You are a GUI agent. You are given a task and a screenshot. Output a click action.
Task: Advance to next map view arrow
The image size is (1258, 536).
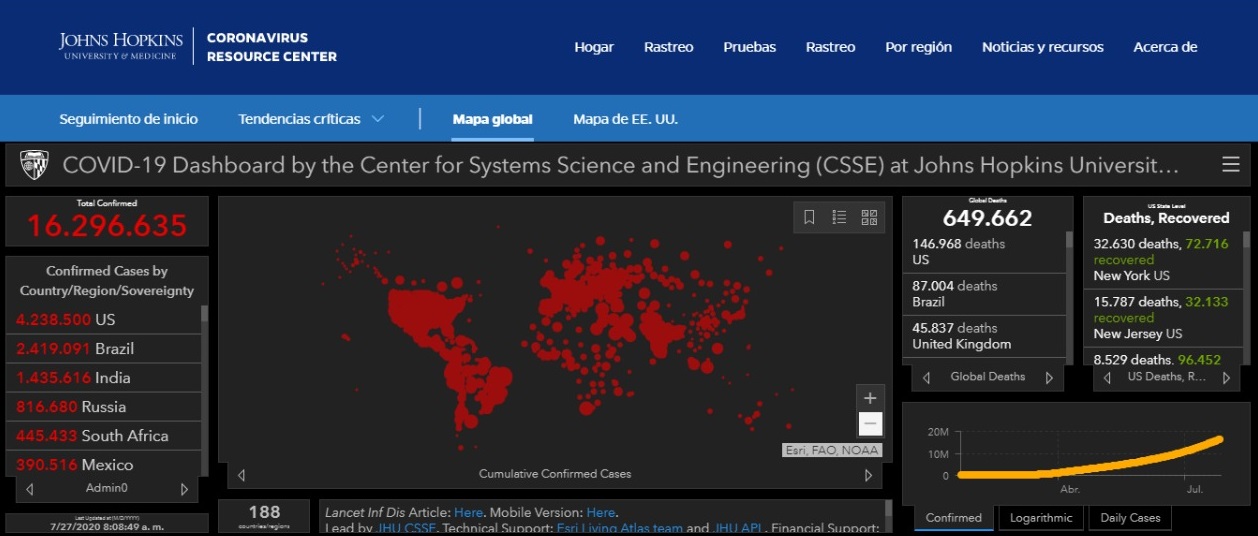click(868, 475)
